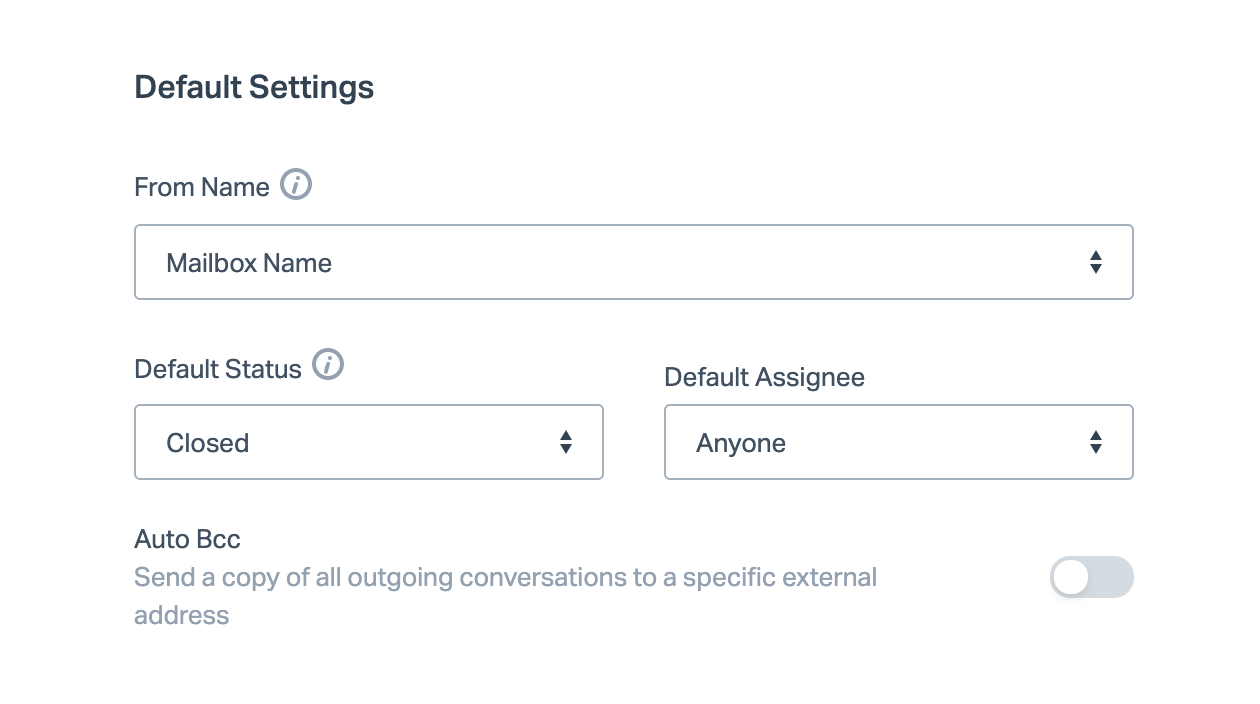Click the 'From Name' field label
This screenshot has width=1260, height=704.
click(x=202, y=187)
